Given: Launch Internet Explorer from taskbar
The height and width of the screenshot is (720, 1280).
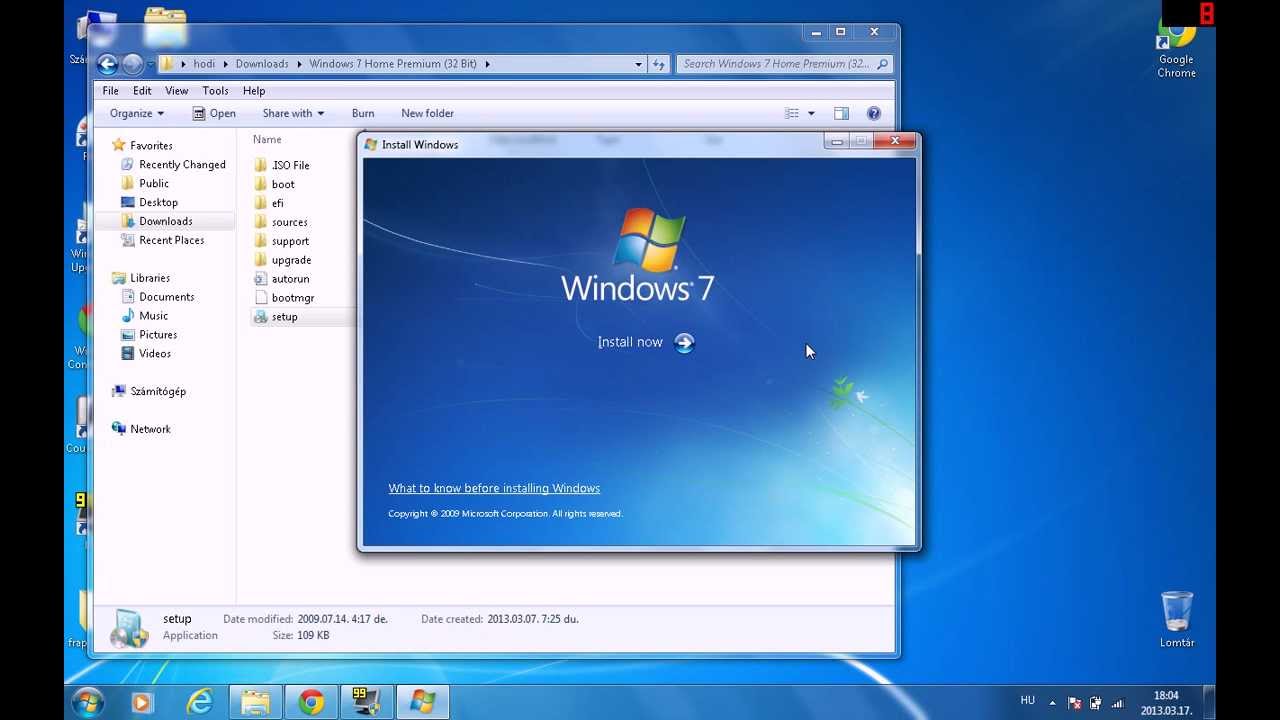Looking at the screenshot, I should [200, 703].
